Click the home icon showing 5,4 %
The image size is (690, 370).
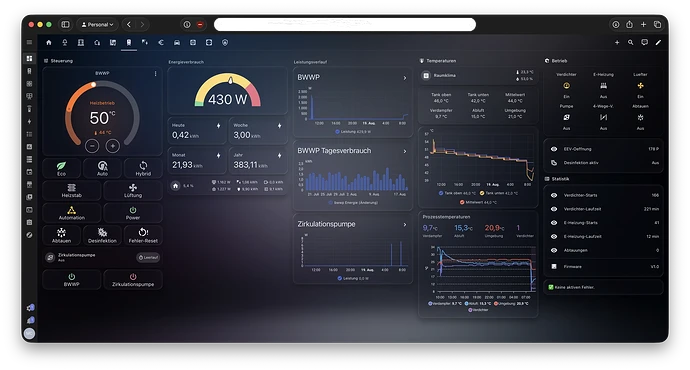[176, 186]
